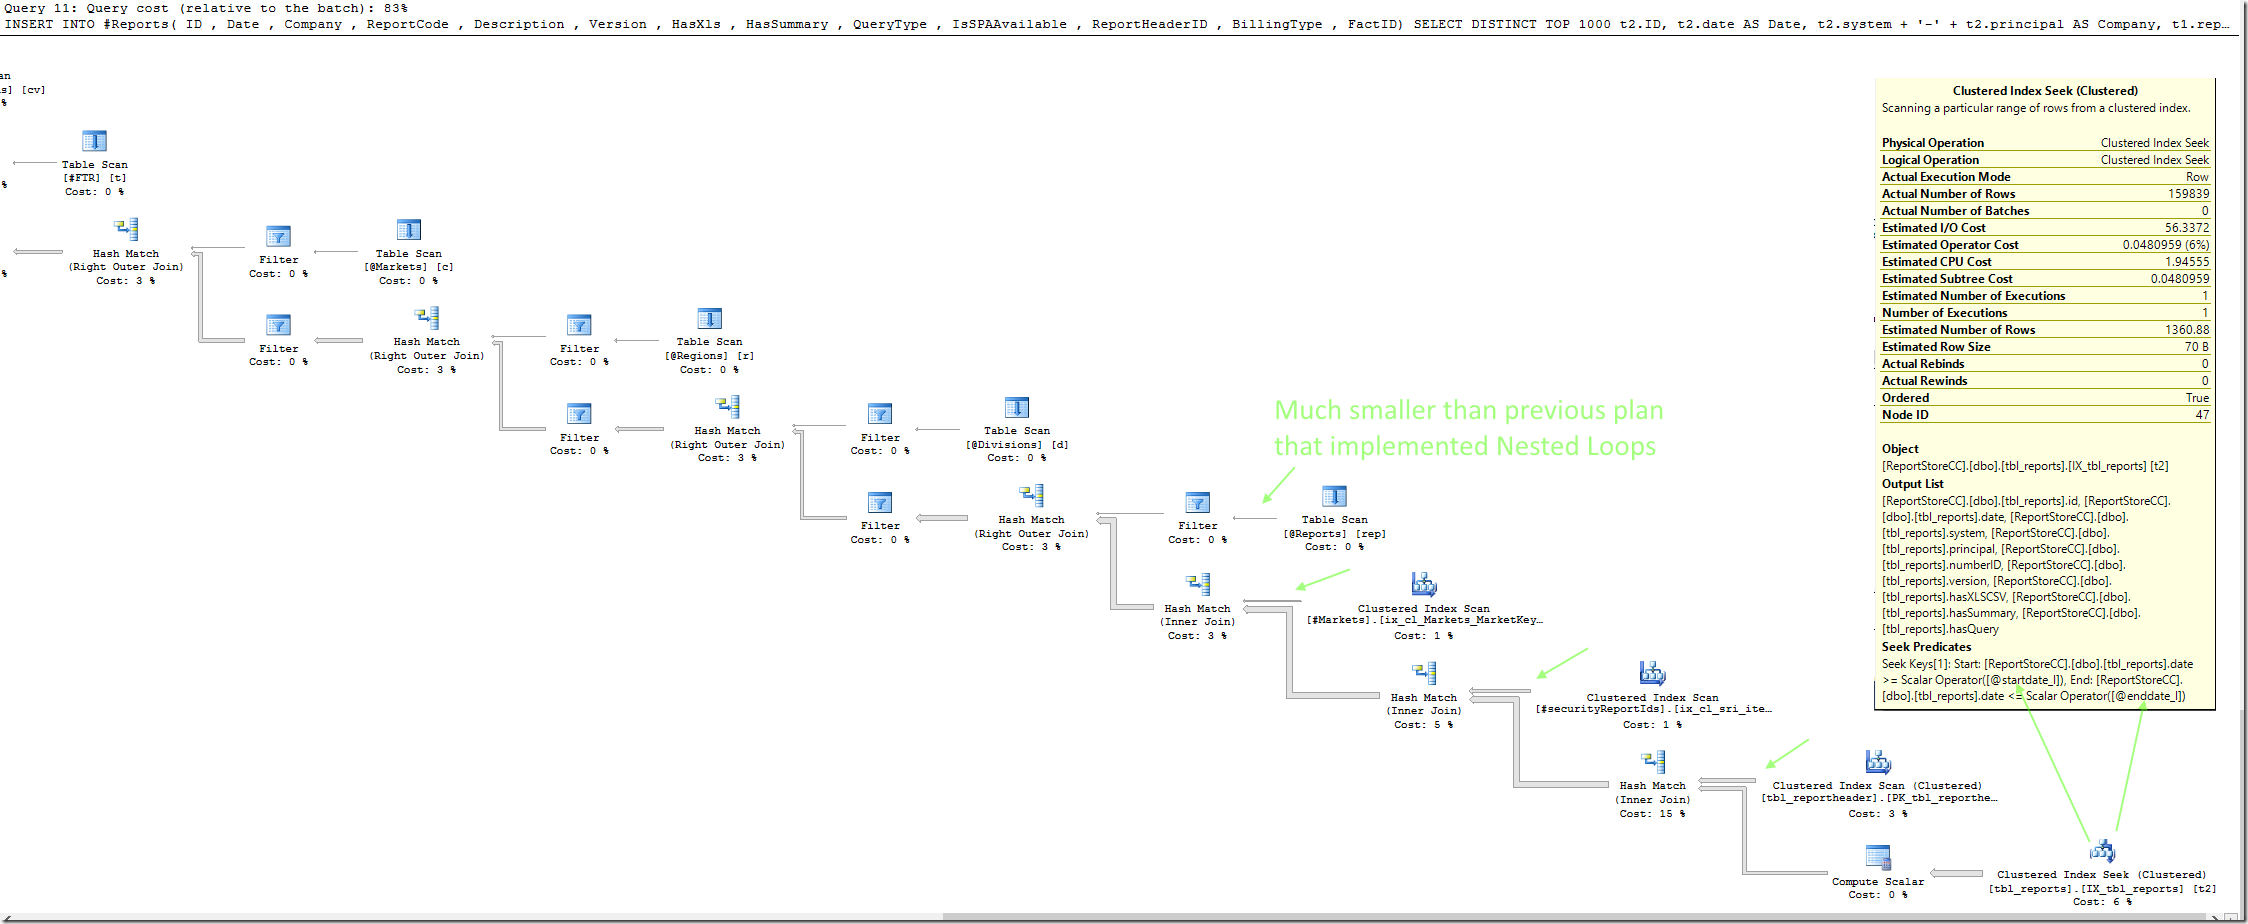Click the Estimated CPU Cost value 1.94555
The height and width of the screenshot is (924, 2248).
[x=2187, y=262]
